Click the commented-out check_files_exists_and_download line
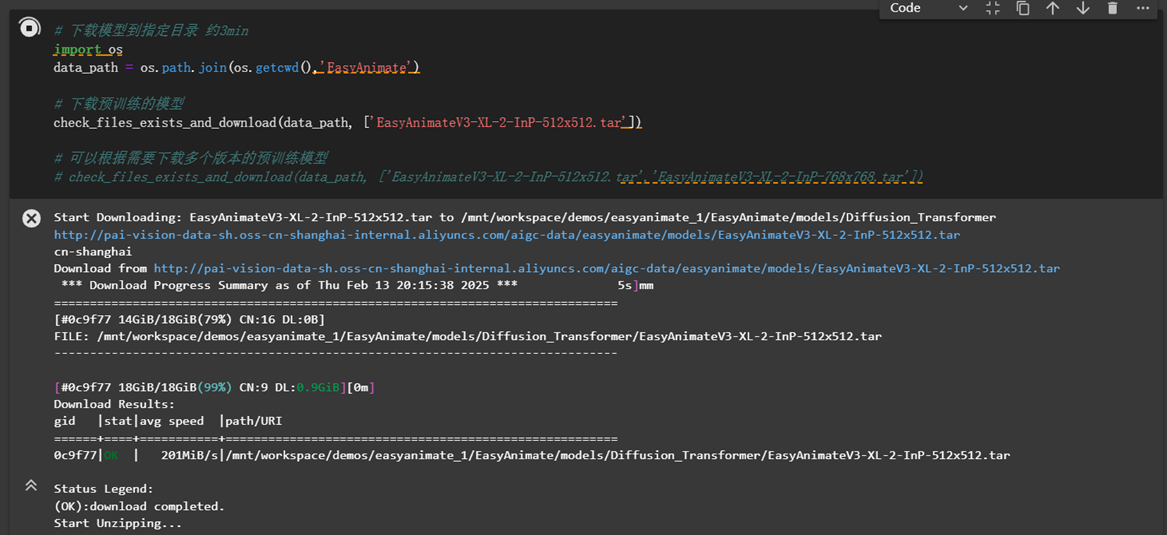Screen dimensions: 1167x535 pyautogui.click(x=489, y=177)
